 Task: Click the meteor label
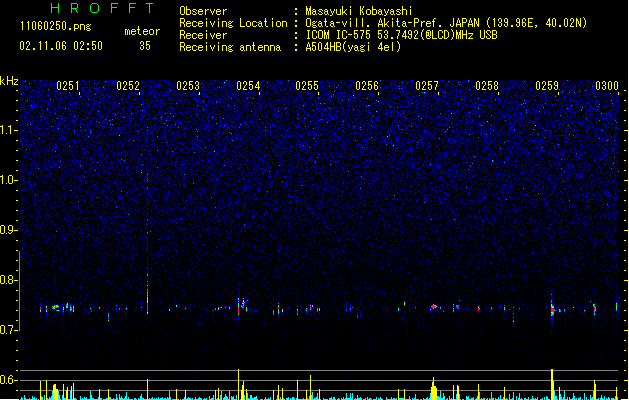[x=142, y=31]
